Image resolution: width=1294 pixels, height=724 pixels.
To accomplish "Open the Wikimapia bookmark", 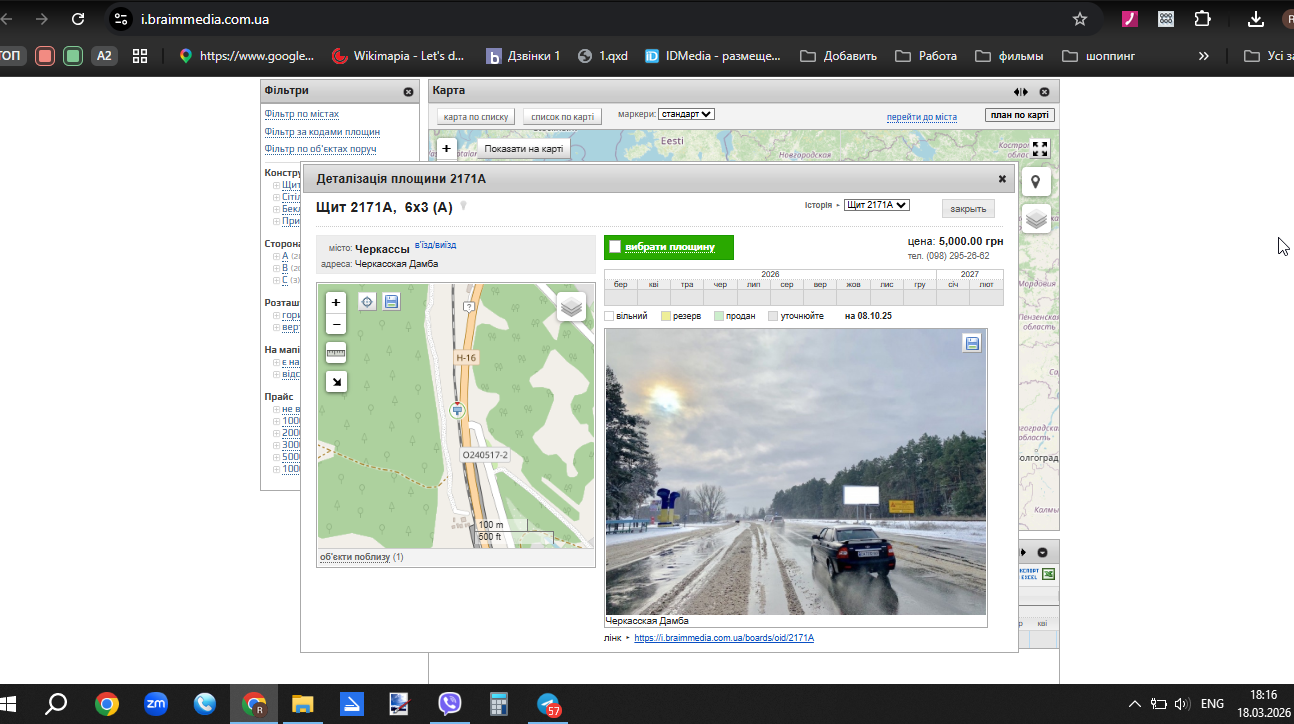I will click(x=398, y=56).
